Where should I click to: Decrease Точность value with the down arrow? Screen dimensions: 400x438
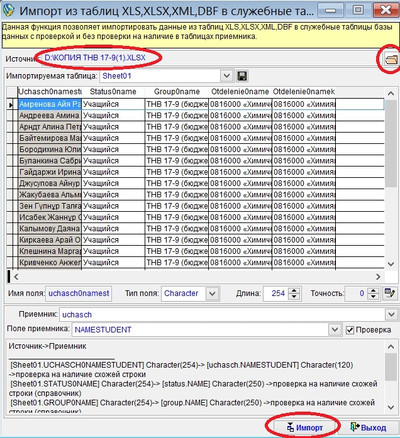click(374, 297)
